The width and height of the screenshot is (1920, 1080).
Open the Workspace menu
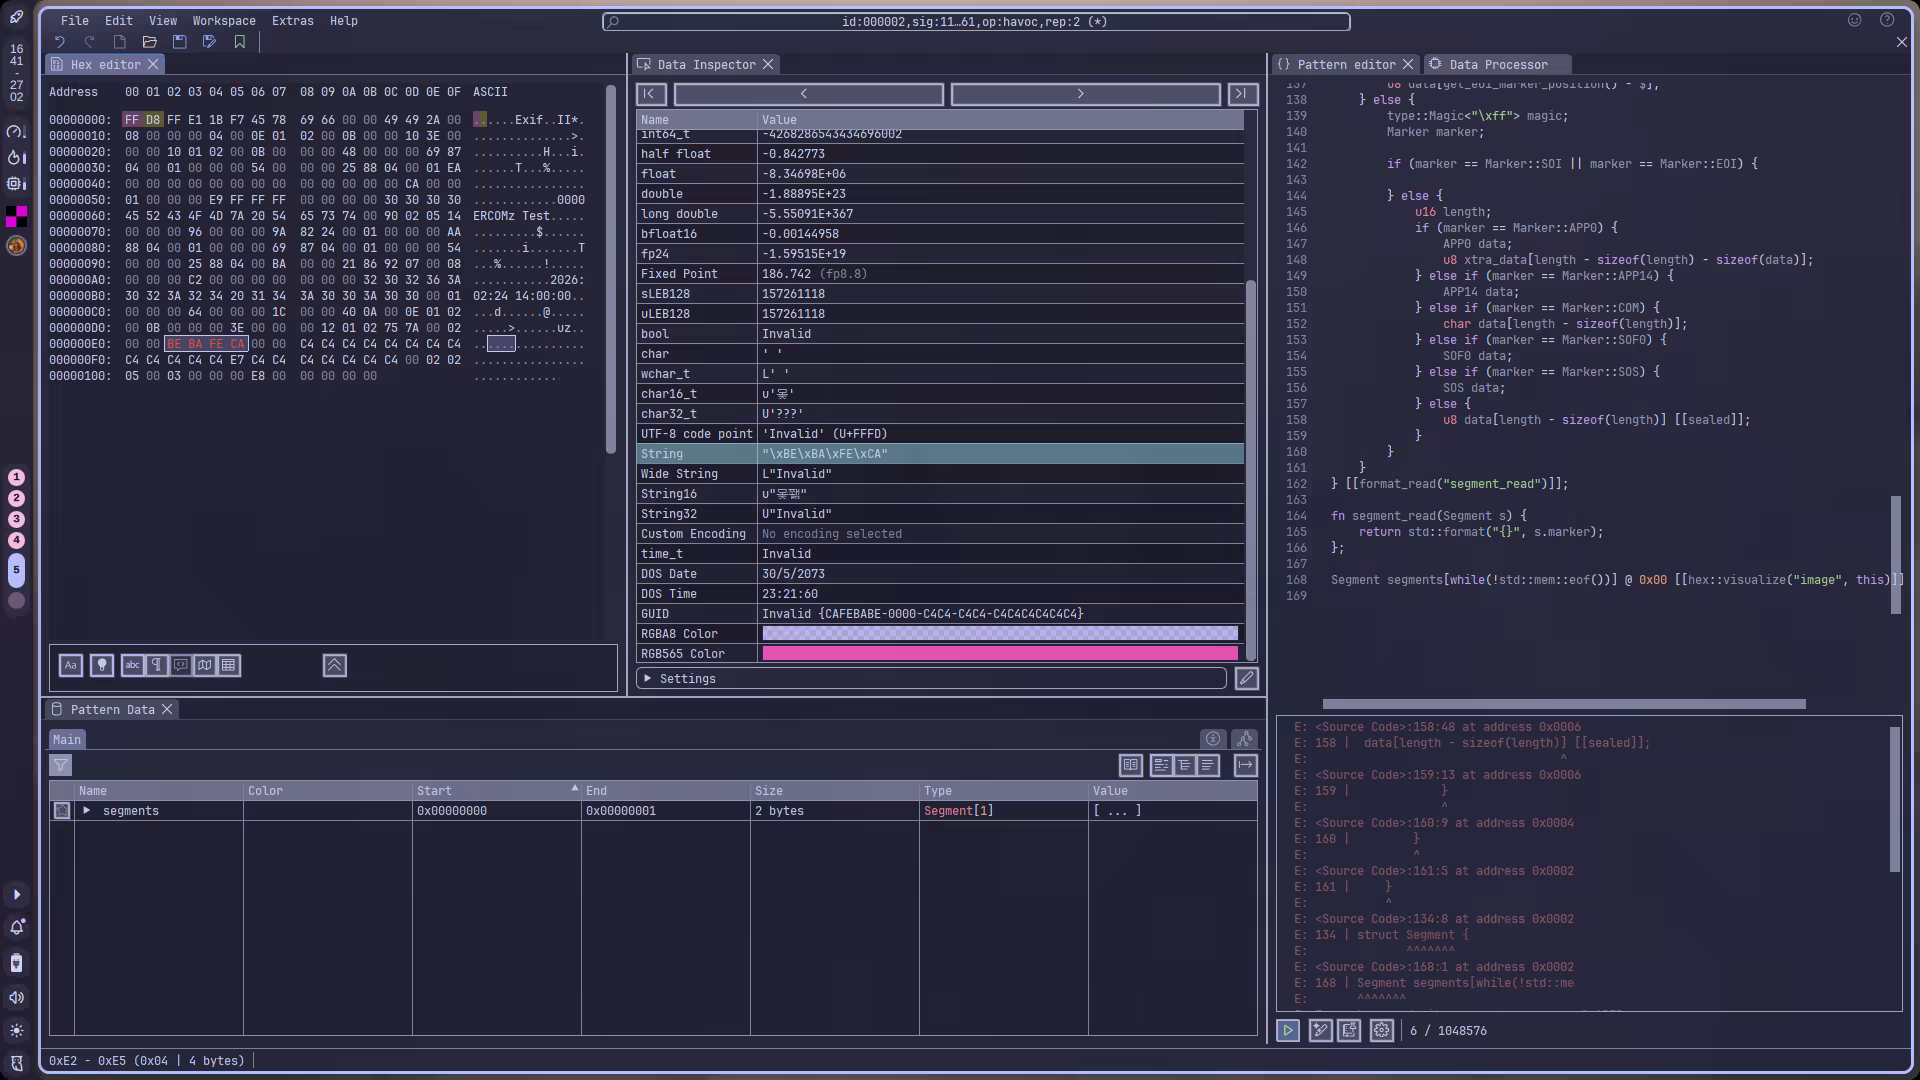click(x=223, y=21)
